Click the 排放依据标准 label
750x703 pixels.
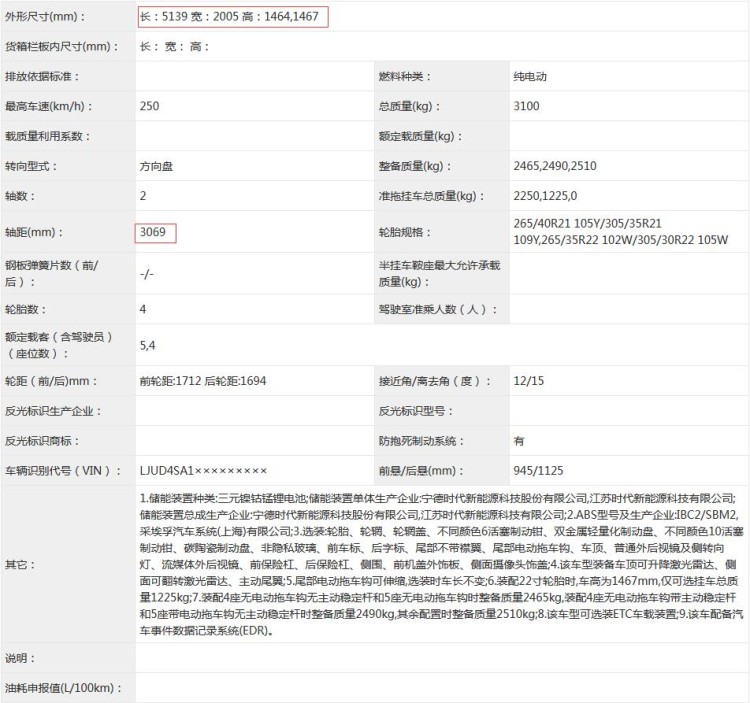pos(42,77)
